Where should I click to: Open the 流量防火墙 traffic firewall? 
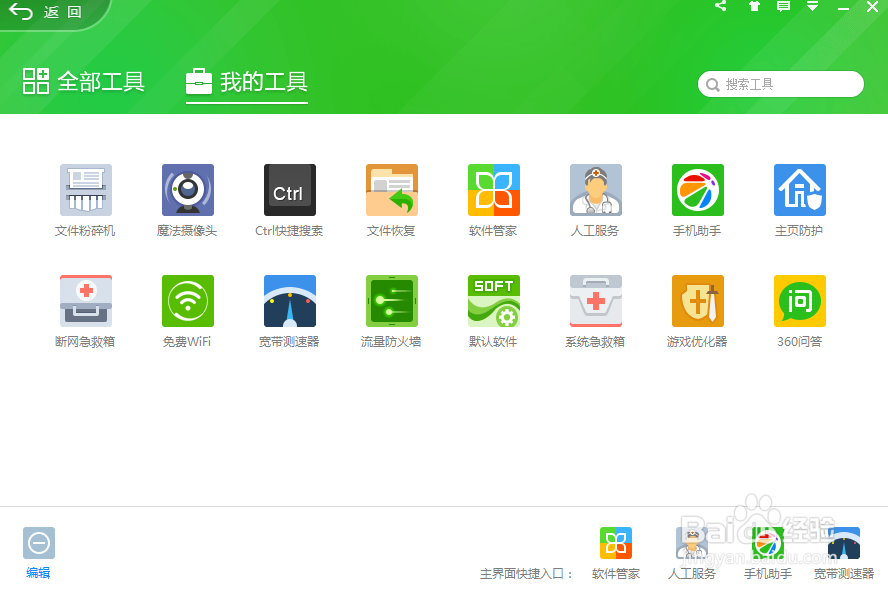click(391, 301)
